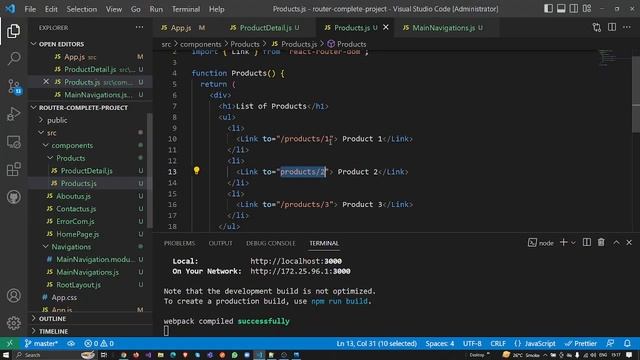The image size is (640, 360).
Task: Switch to the ProductDetail.js editor tab
Action: coord(265,28)
